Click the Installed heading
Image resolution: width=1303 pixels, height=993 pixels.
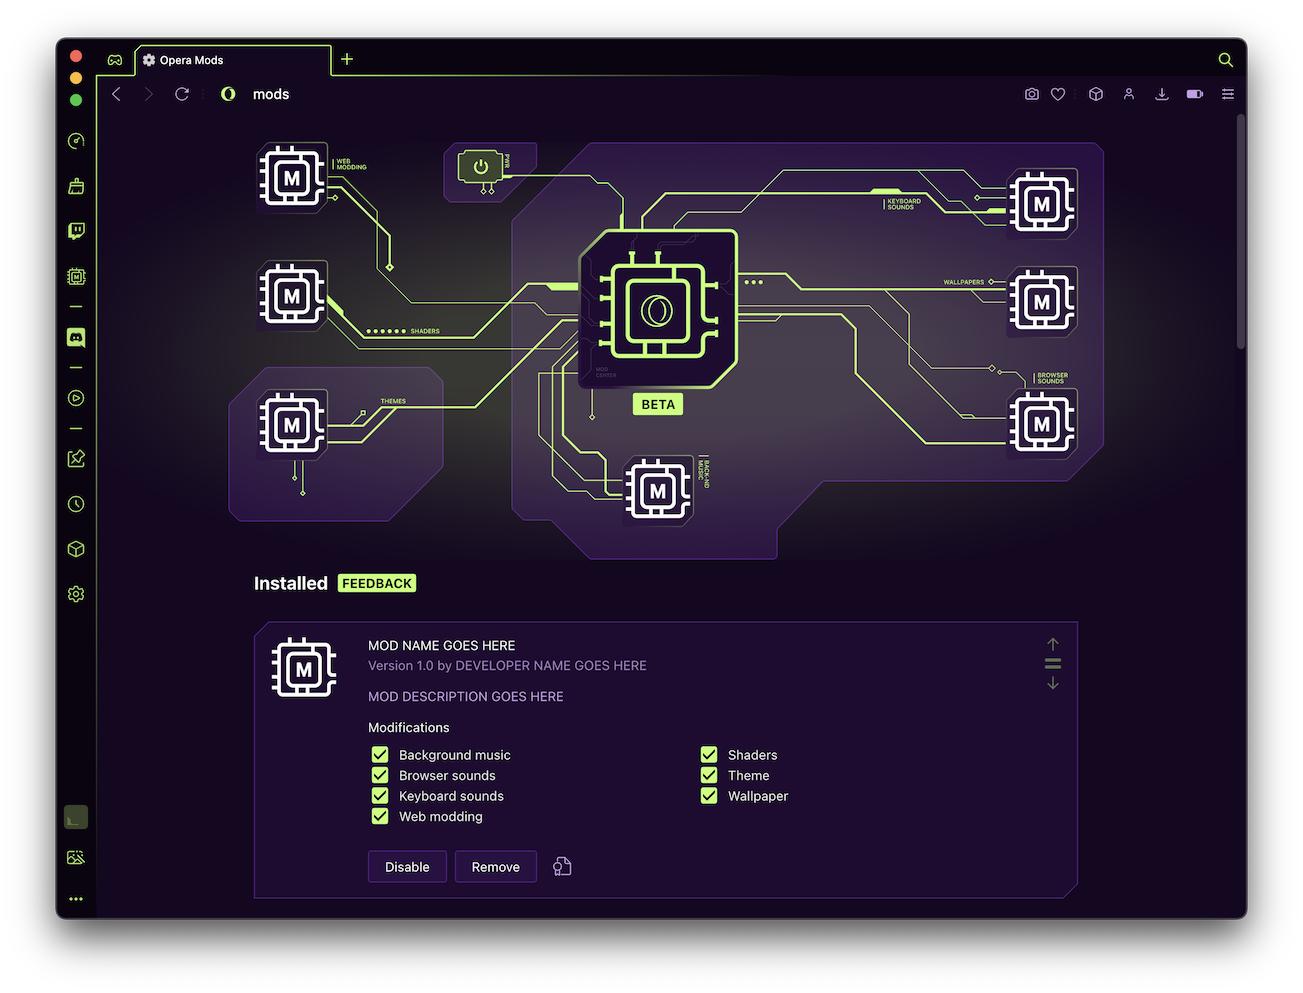tap(291, 583)
